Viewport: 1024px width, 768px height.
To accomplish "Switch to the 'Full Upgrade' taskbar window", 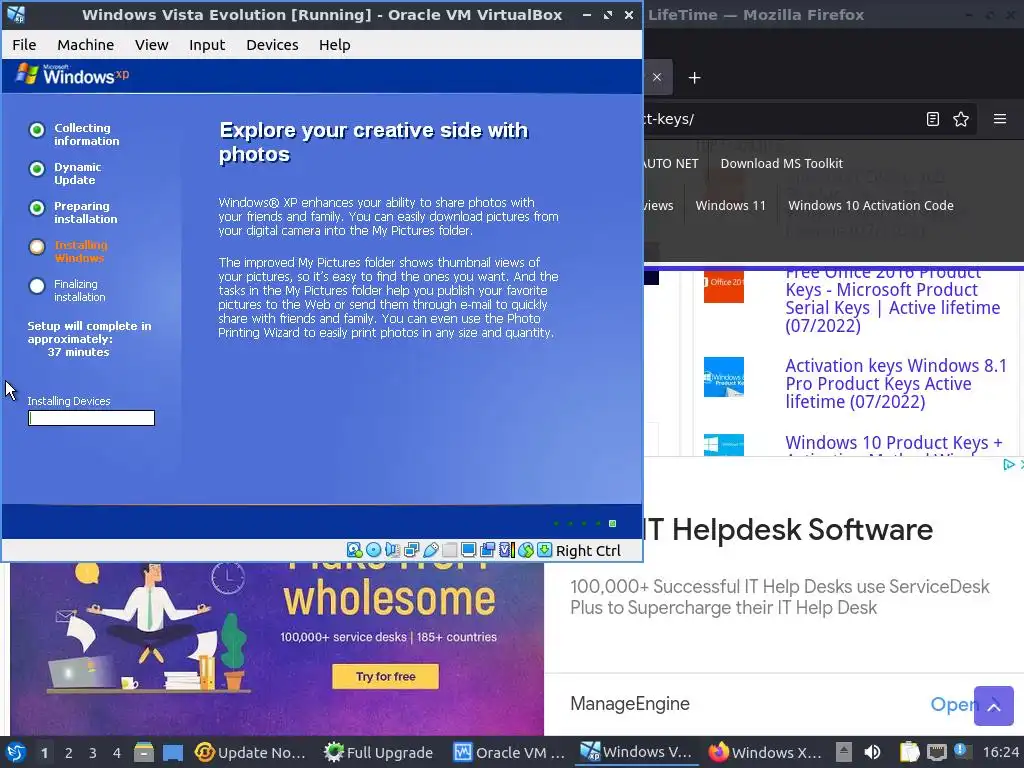I will click(x=379, y=752).
